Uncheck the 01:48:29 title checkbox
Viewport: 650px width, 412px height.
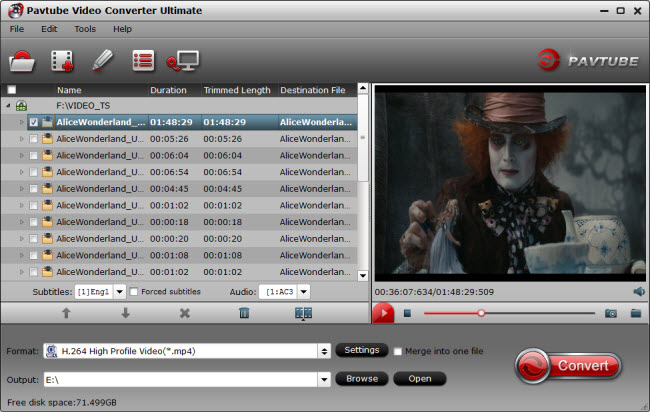pyautogui.click(x=34, y=122)
